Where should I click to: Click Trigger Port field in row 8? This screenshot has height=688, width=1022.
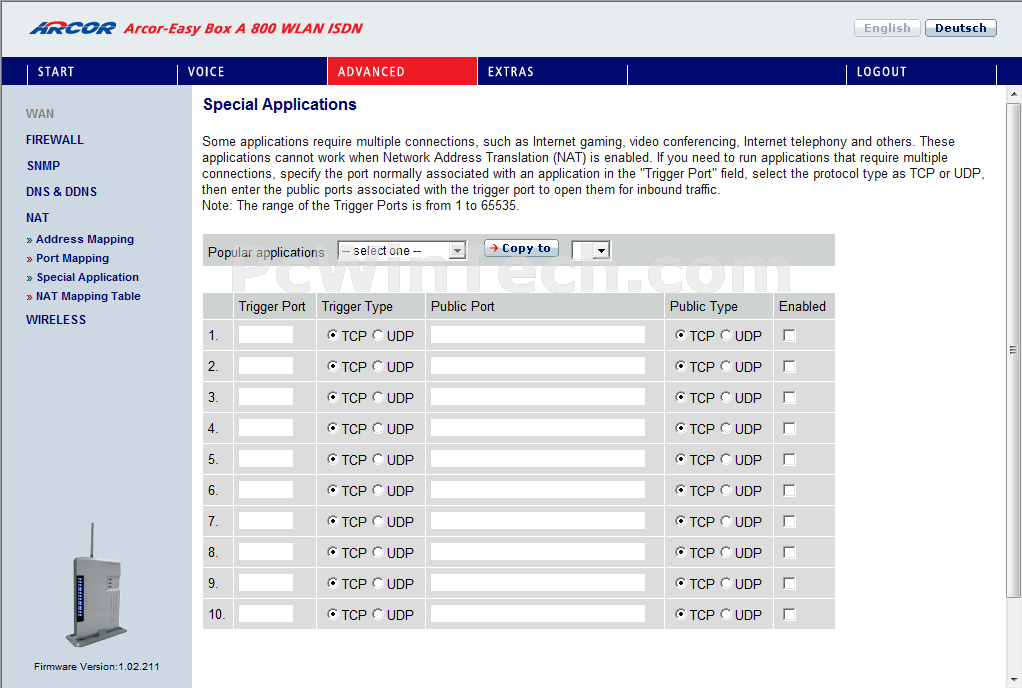(x=265, y=552)
